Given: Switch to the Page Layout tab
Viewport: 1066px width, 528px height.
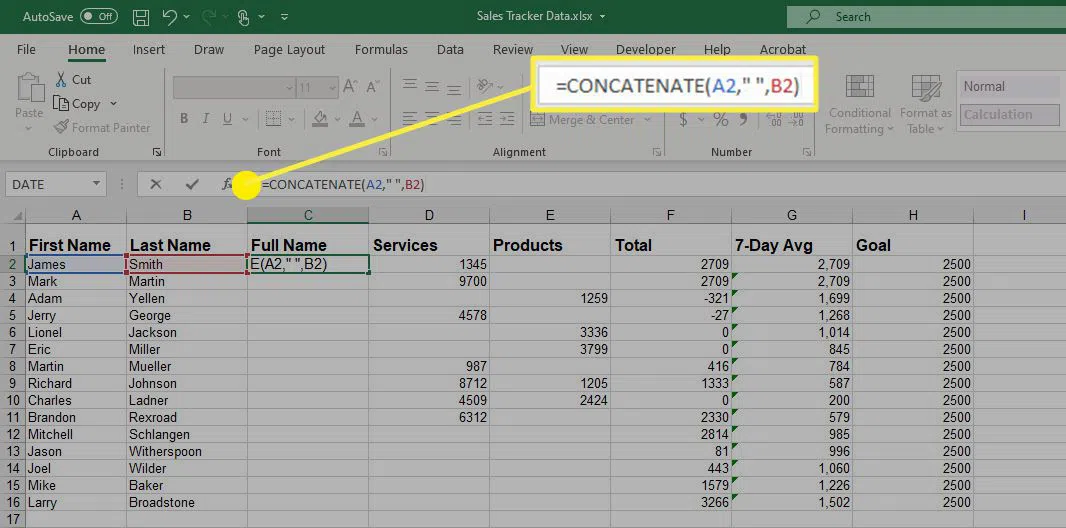Looking at the screenshot, I should (x=289, y=49).
